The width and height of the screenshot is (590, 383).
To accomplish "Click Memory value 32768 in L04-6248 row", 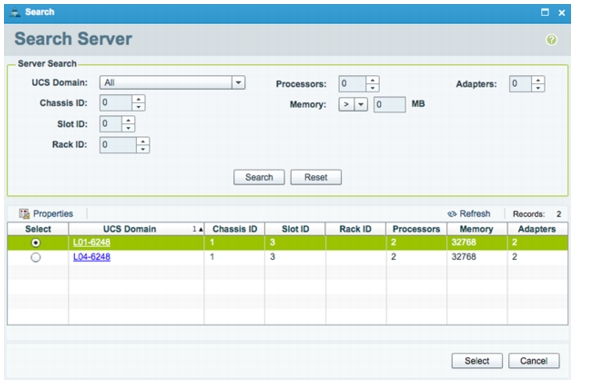I will coord(464,257).
